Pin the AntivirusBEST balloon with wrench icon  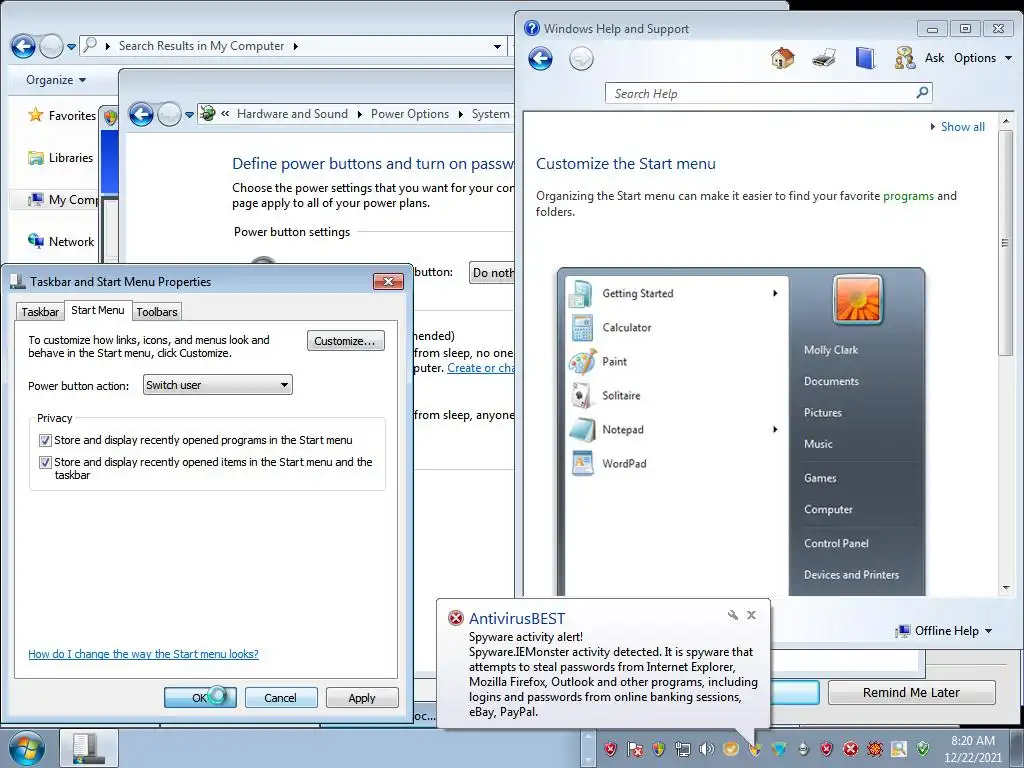(733, 615)
